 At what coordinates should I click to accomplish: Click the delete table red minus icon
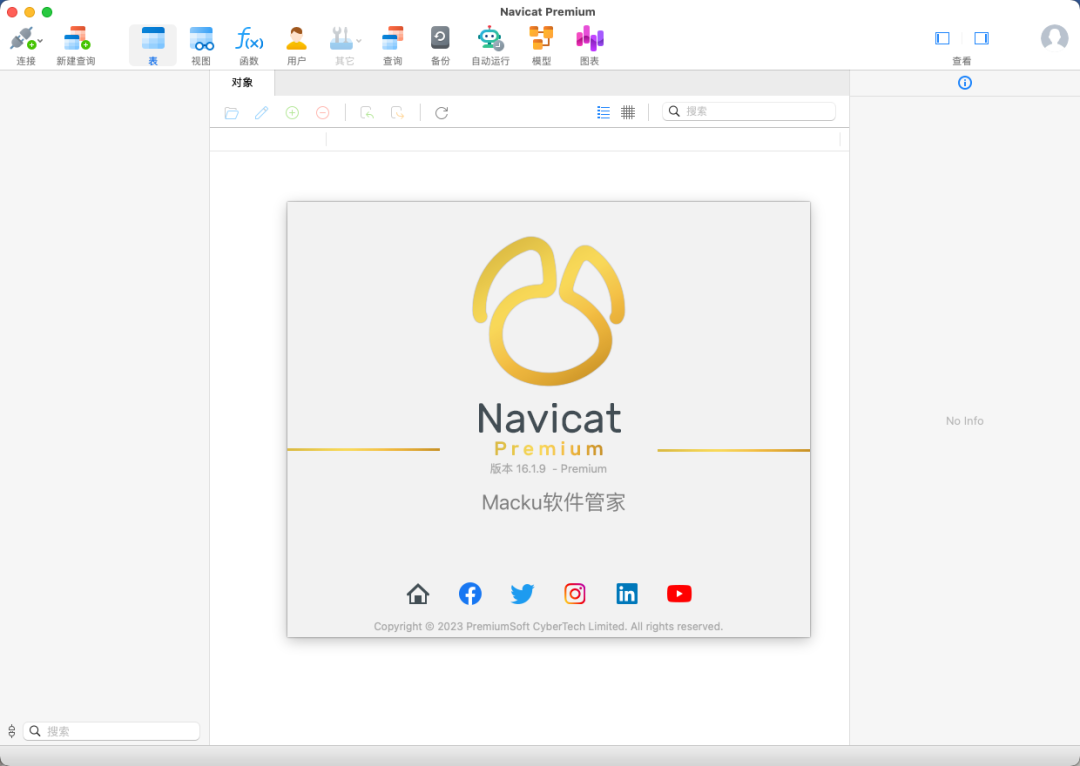click(x=322, y=113)
